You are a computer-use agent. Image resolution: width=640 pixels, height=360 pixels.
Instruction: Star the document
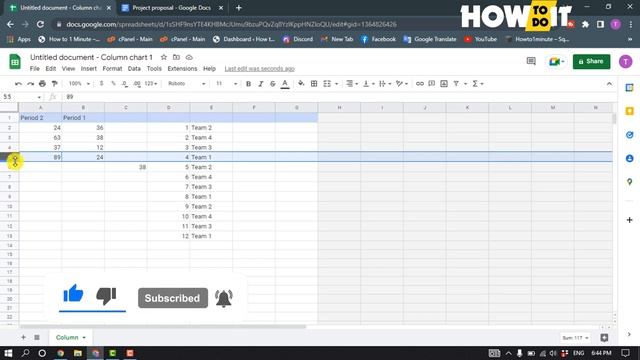click(164, 57)
